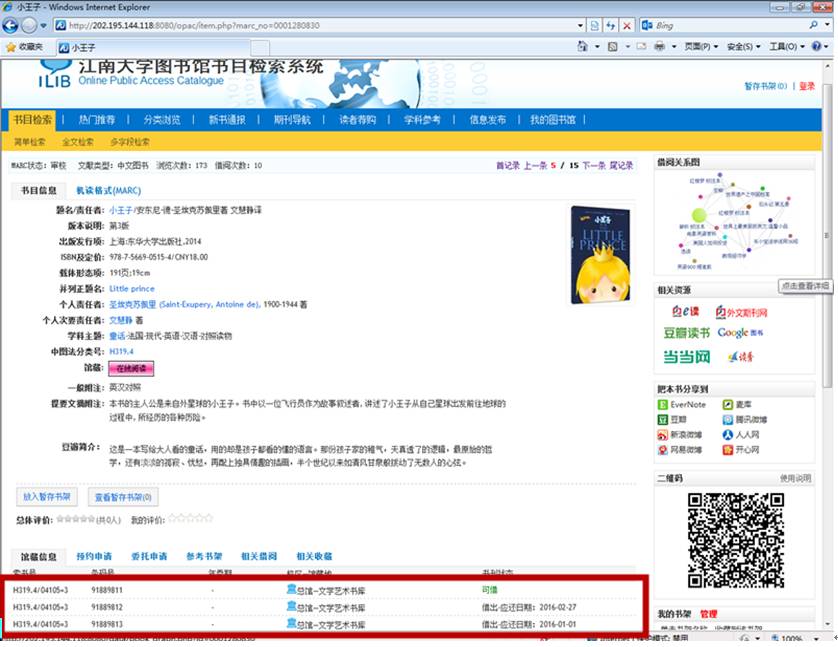Click the Google 图书 logo
The width and height of the screenshot is (838, 647).
click(740, 333)
